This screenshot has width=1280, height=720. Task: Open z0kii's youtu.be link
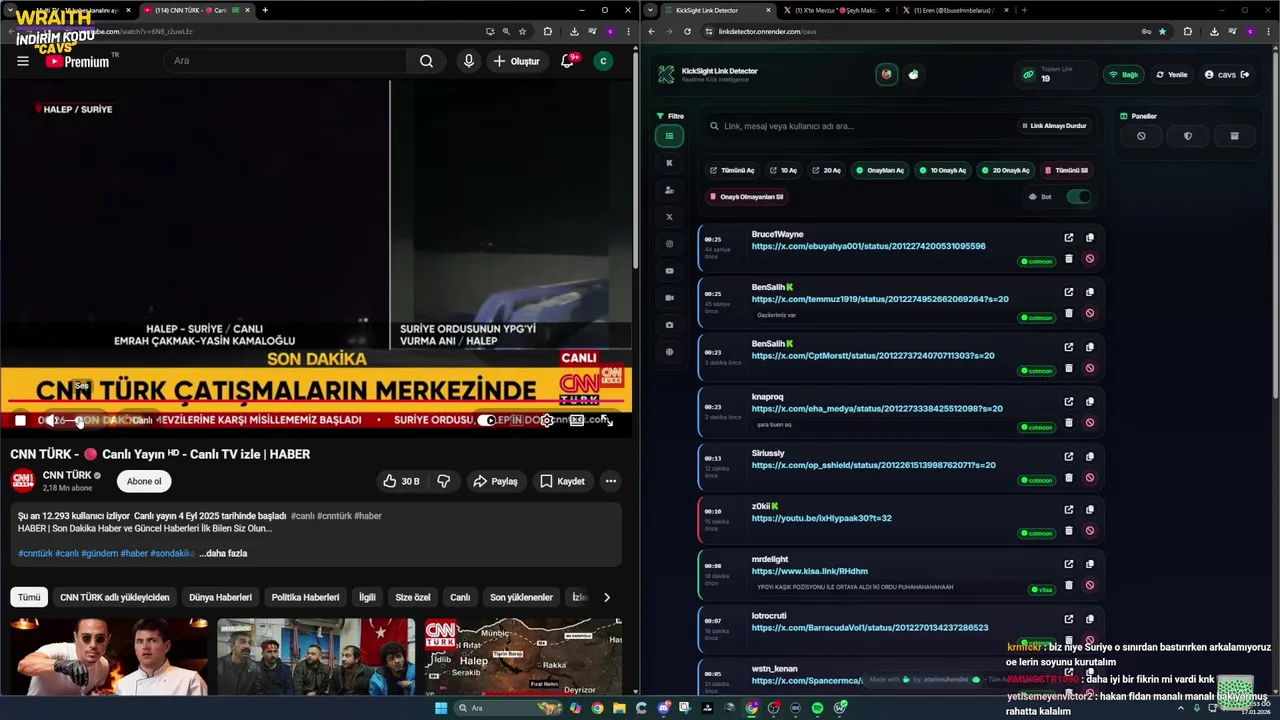[821, 518]
